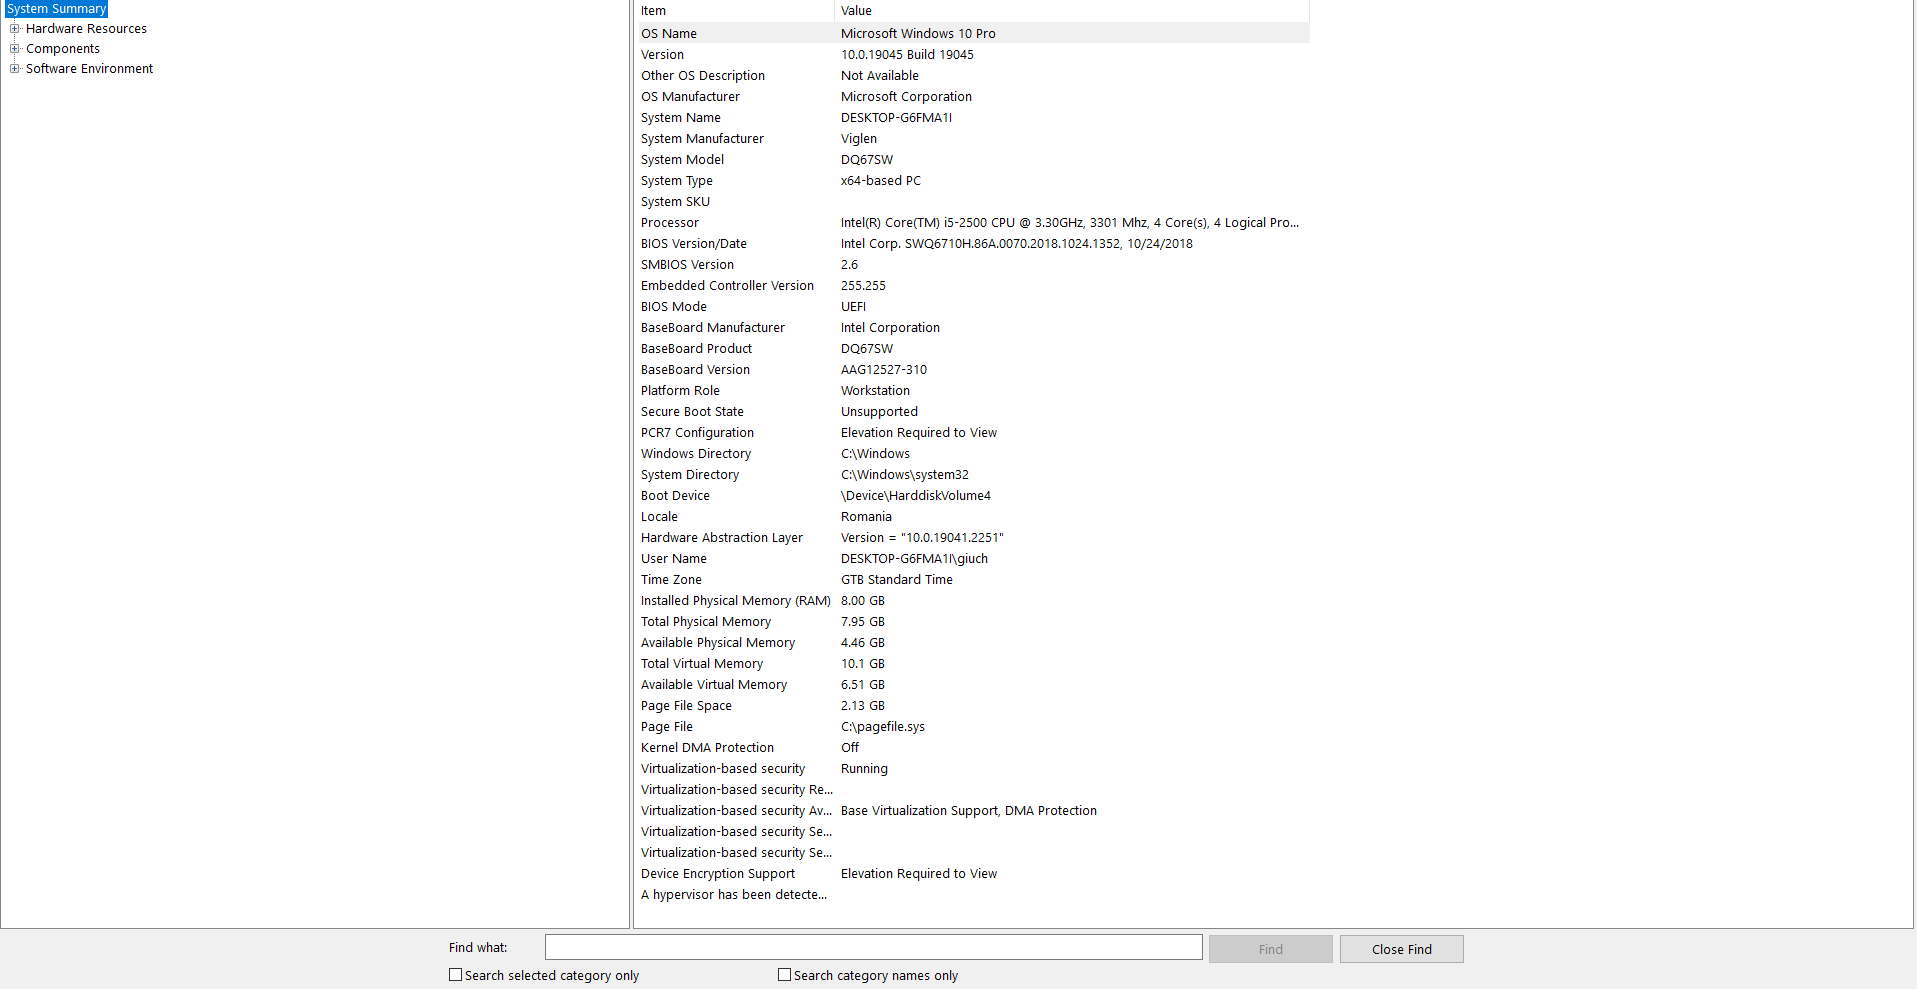Select the Other OS Description row

pyautogui.click(x=973, y=76)
